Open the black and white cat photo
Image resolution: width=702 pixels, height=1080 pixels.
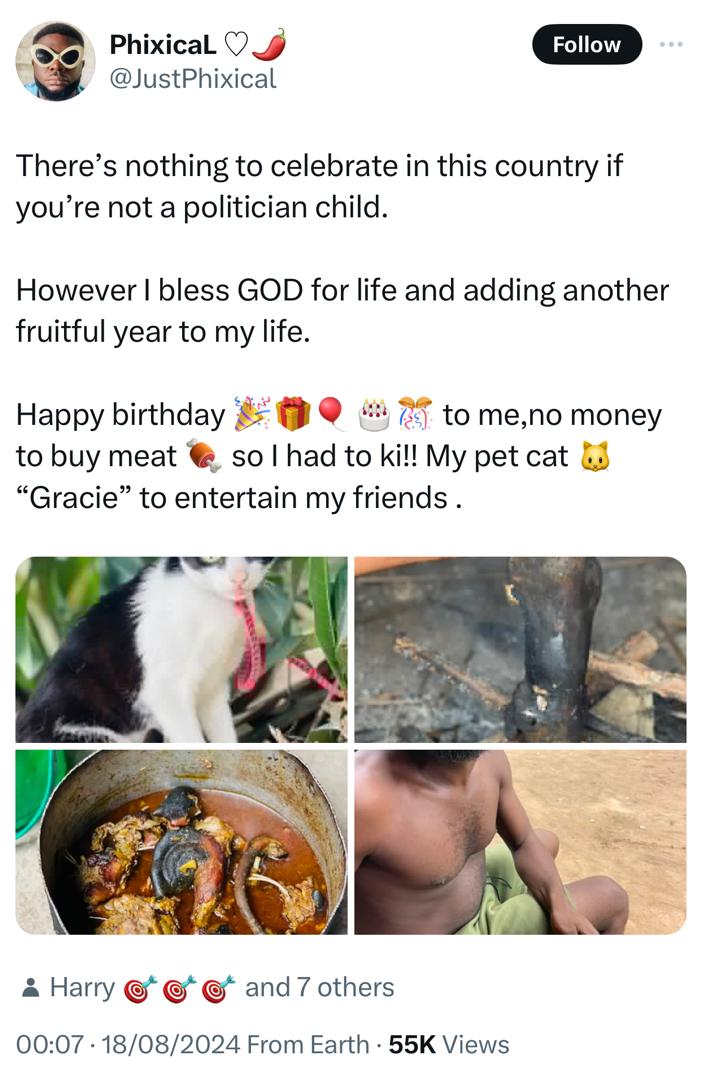click(x=182, y=649)
